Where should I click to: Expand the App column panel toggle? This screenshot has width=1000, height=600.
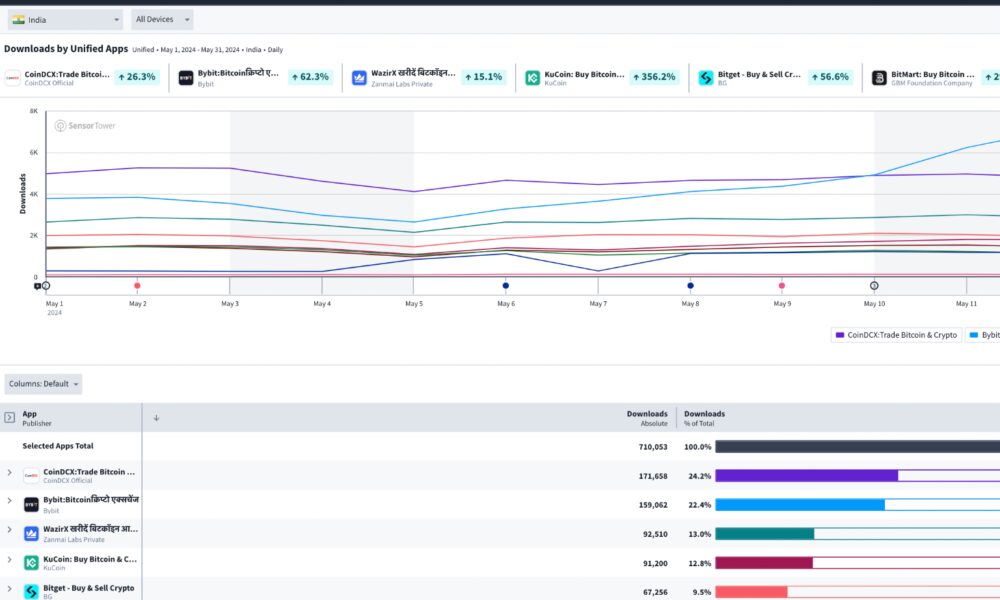point(10,418)
